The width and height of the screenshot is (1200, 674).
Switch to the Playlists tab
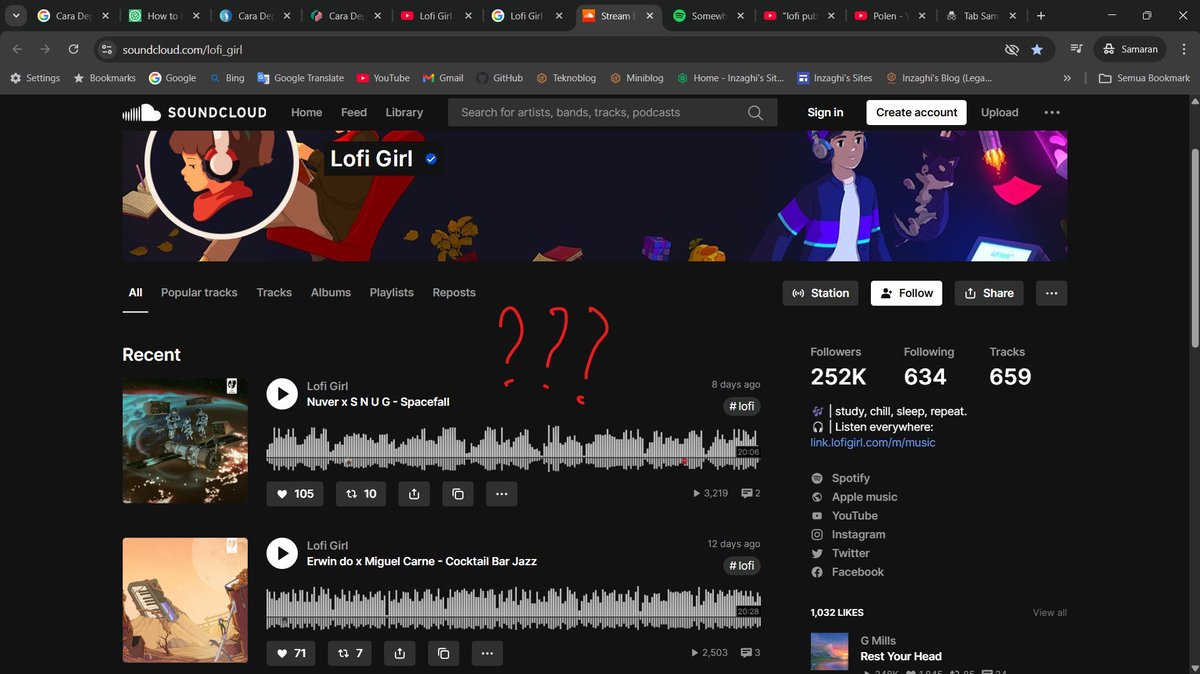click(x=391, y=293)
